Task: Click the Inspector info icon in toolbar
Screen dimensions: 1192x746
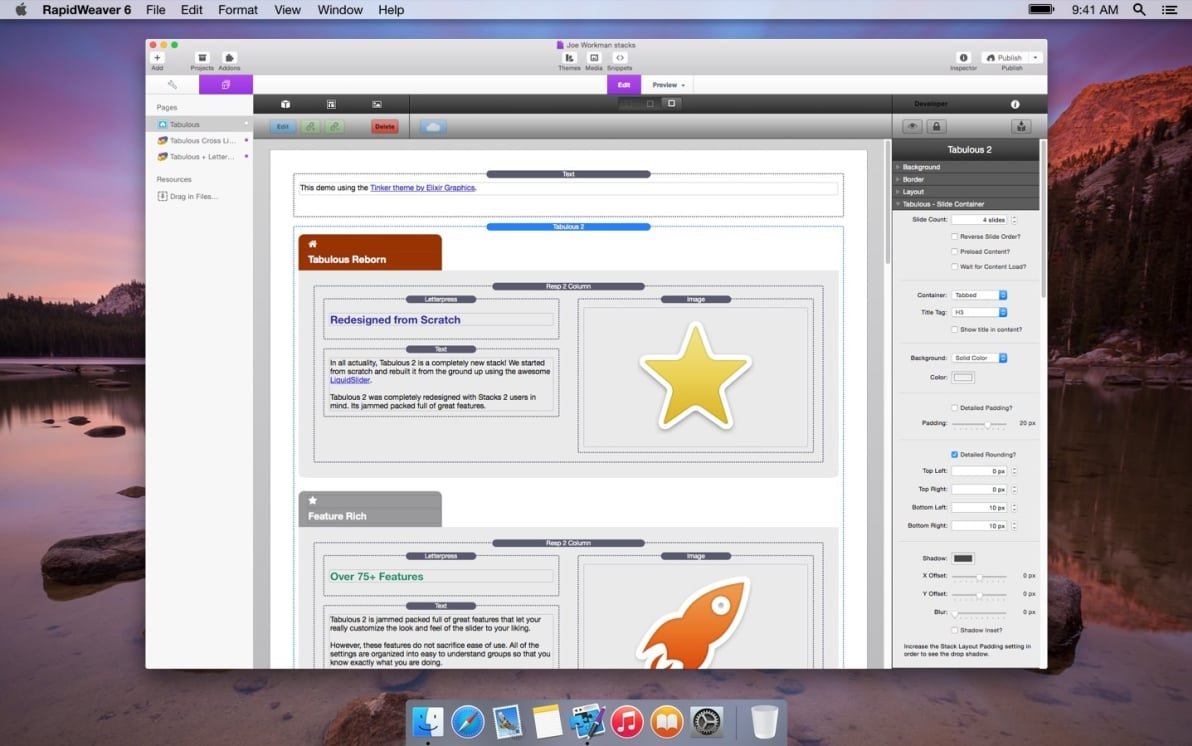Action: coord(963,59)
